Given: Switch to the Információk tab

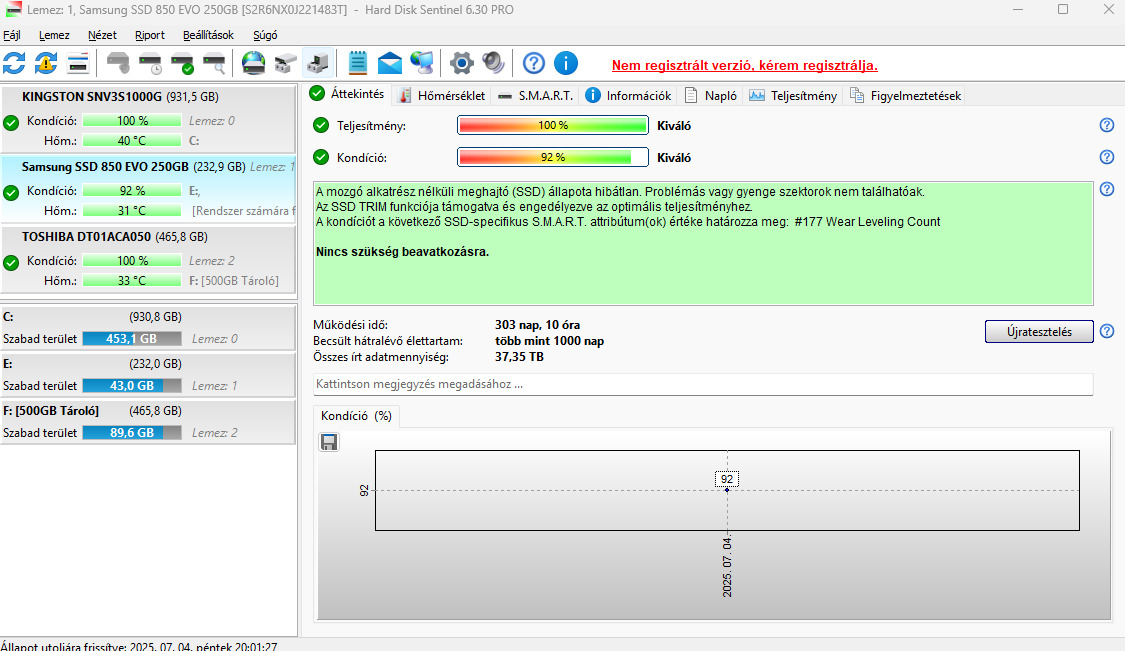Looking at the screenshot, I should (x=629, y=95).
